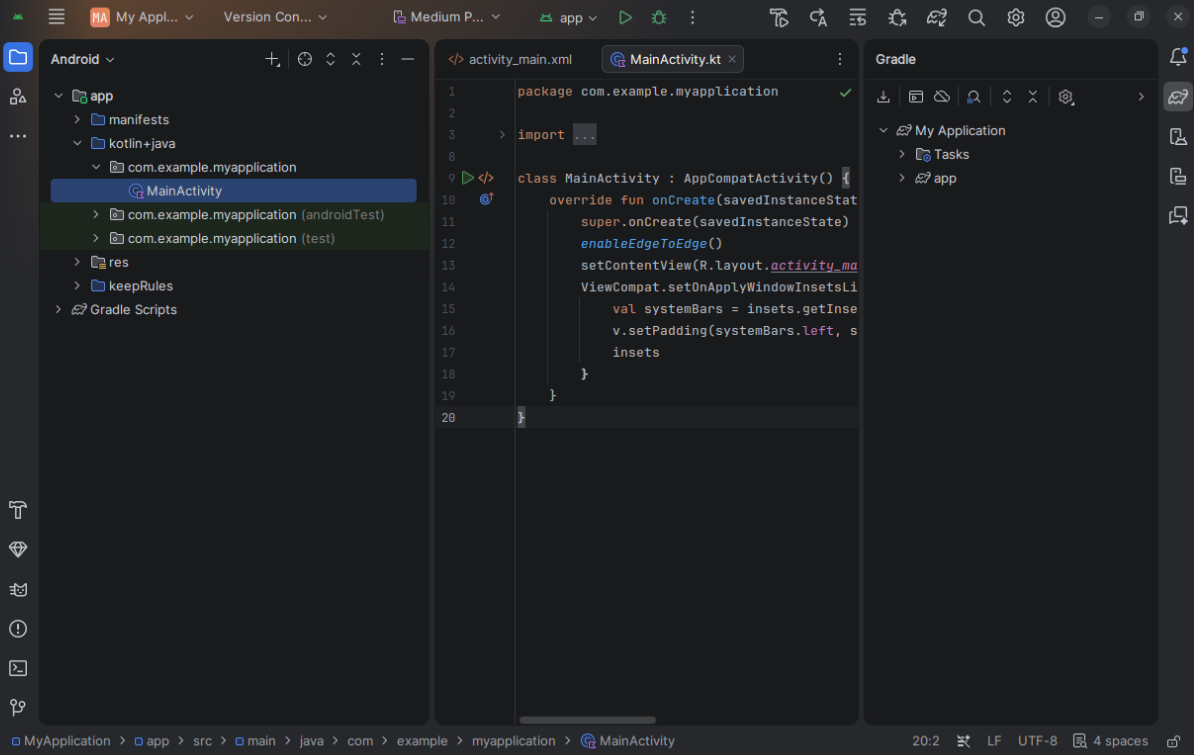Open the Project tool window
This screenshot has height=755, width=1194.
tap(18, 58)
